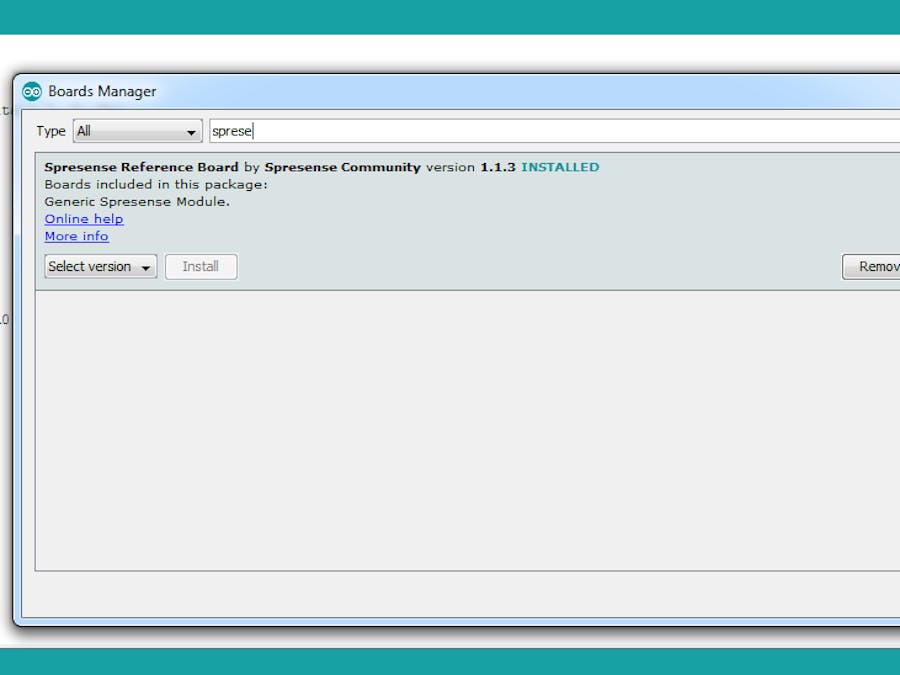Click the version number 1.1.3
This screenshot has width=900, height=675.
[497, 167]
